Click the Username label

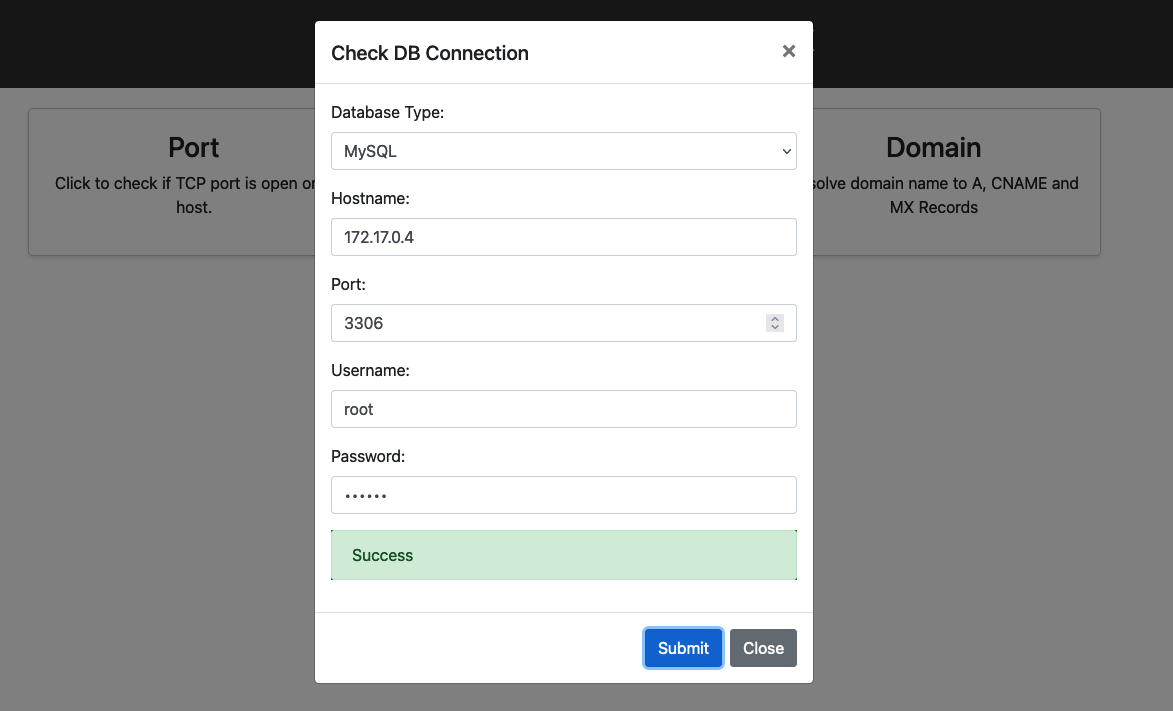(x=370, y=370)
